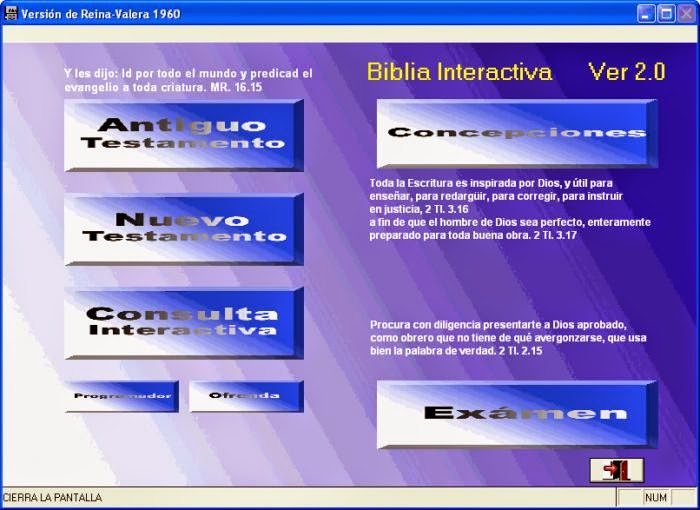Start the Exámen quiz
The height and width of the screenshot is (510, 700).
point(517,415)
